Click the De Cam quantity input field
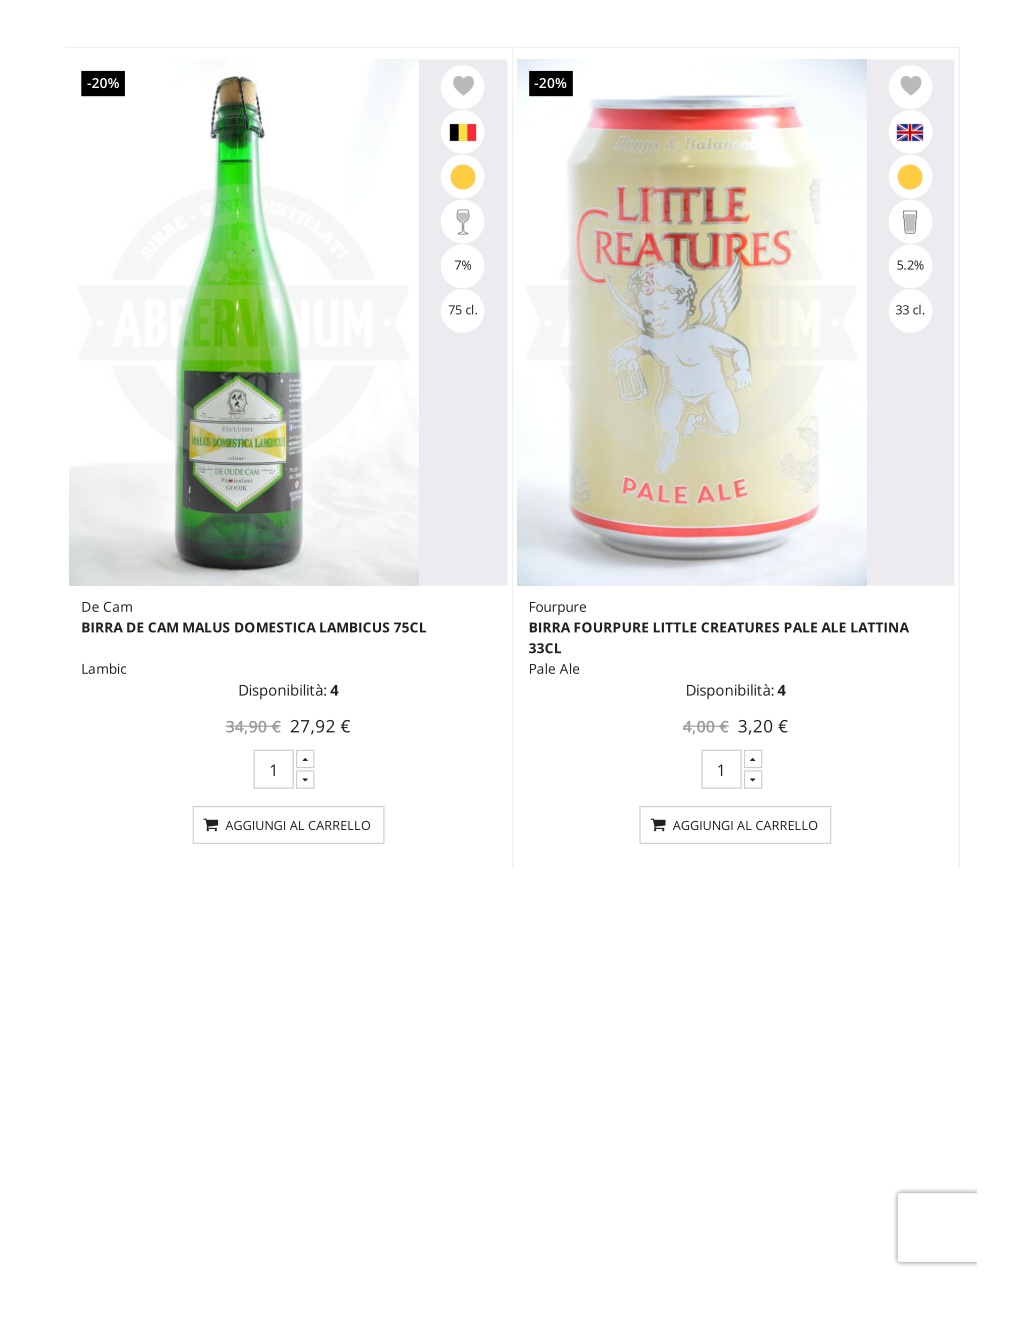The image size is (1024, 1325). pyautogui.click(x=273, y=770)
